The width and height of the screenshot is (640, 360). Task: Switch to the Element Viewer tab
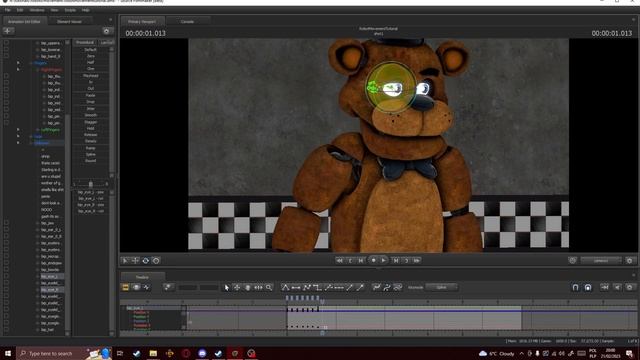click(x=69, y=21)
